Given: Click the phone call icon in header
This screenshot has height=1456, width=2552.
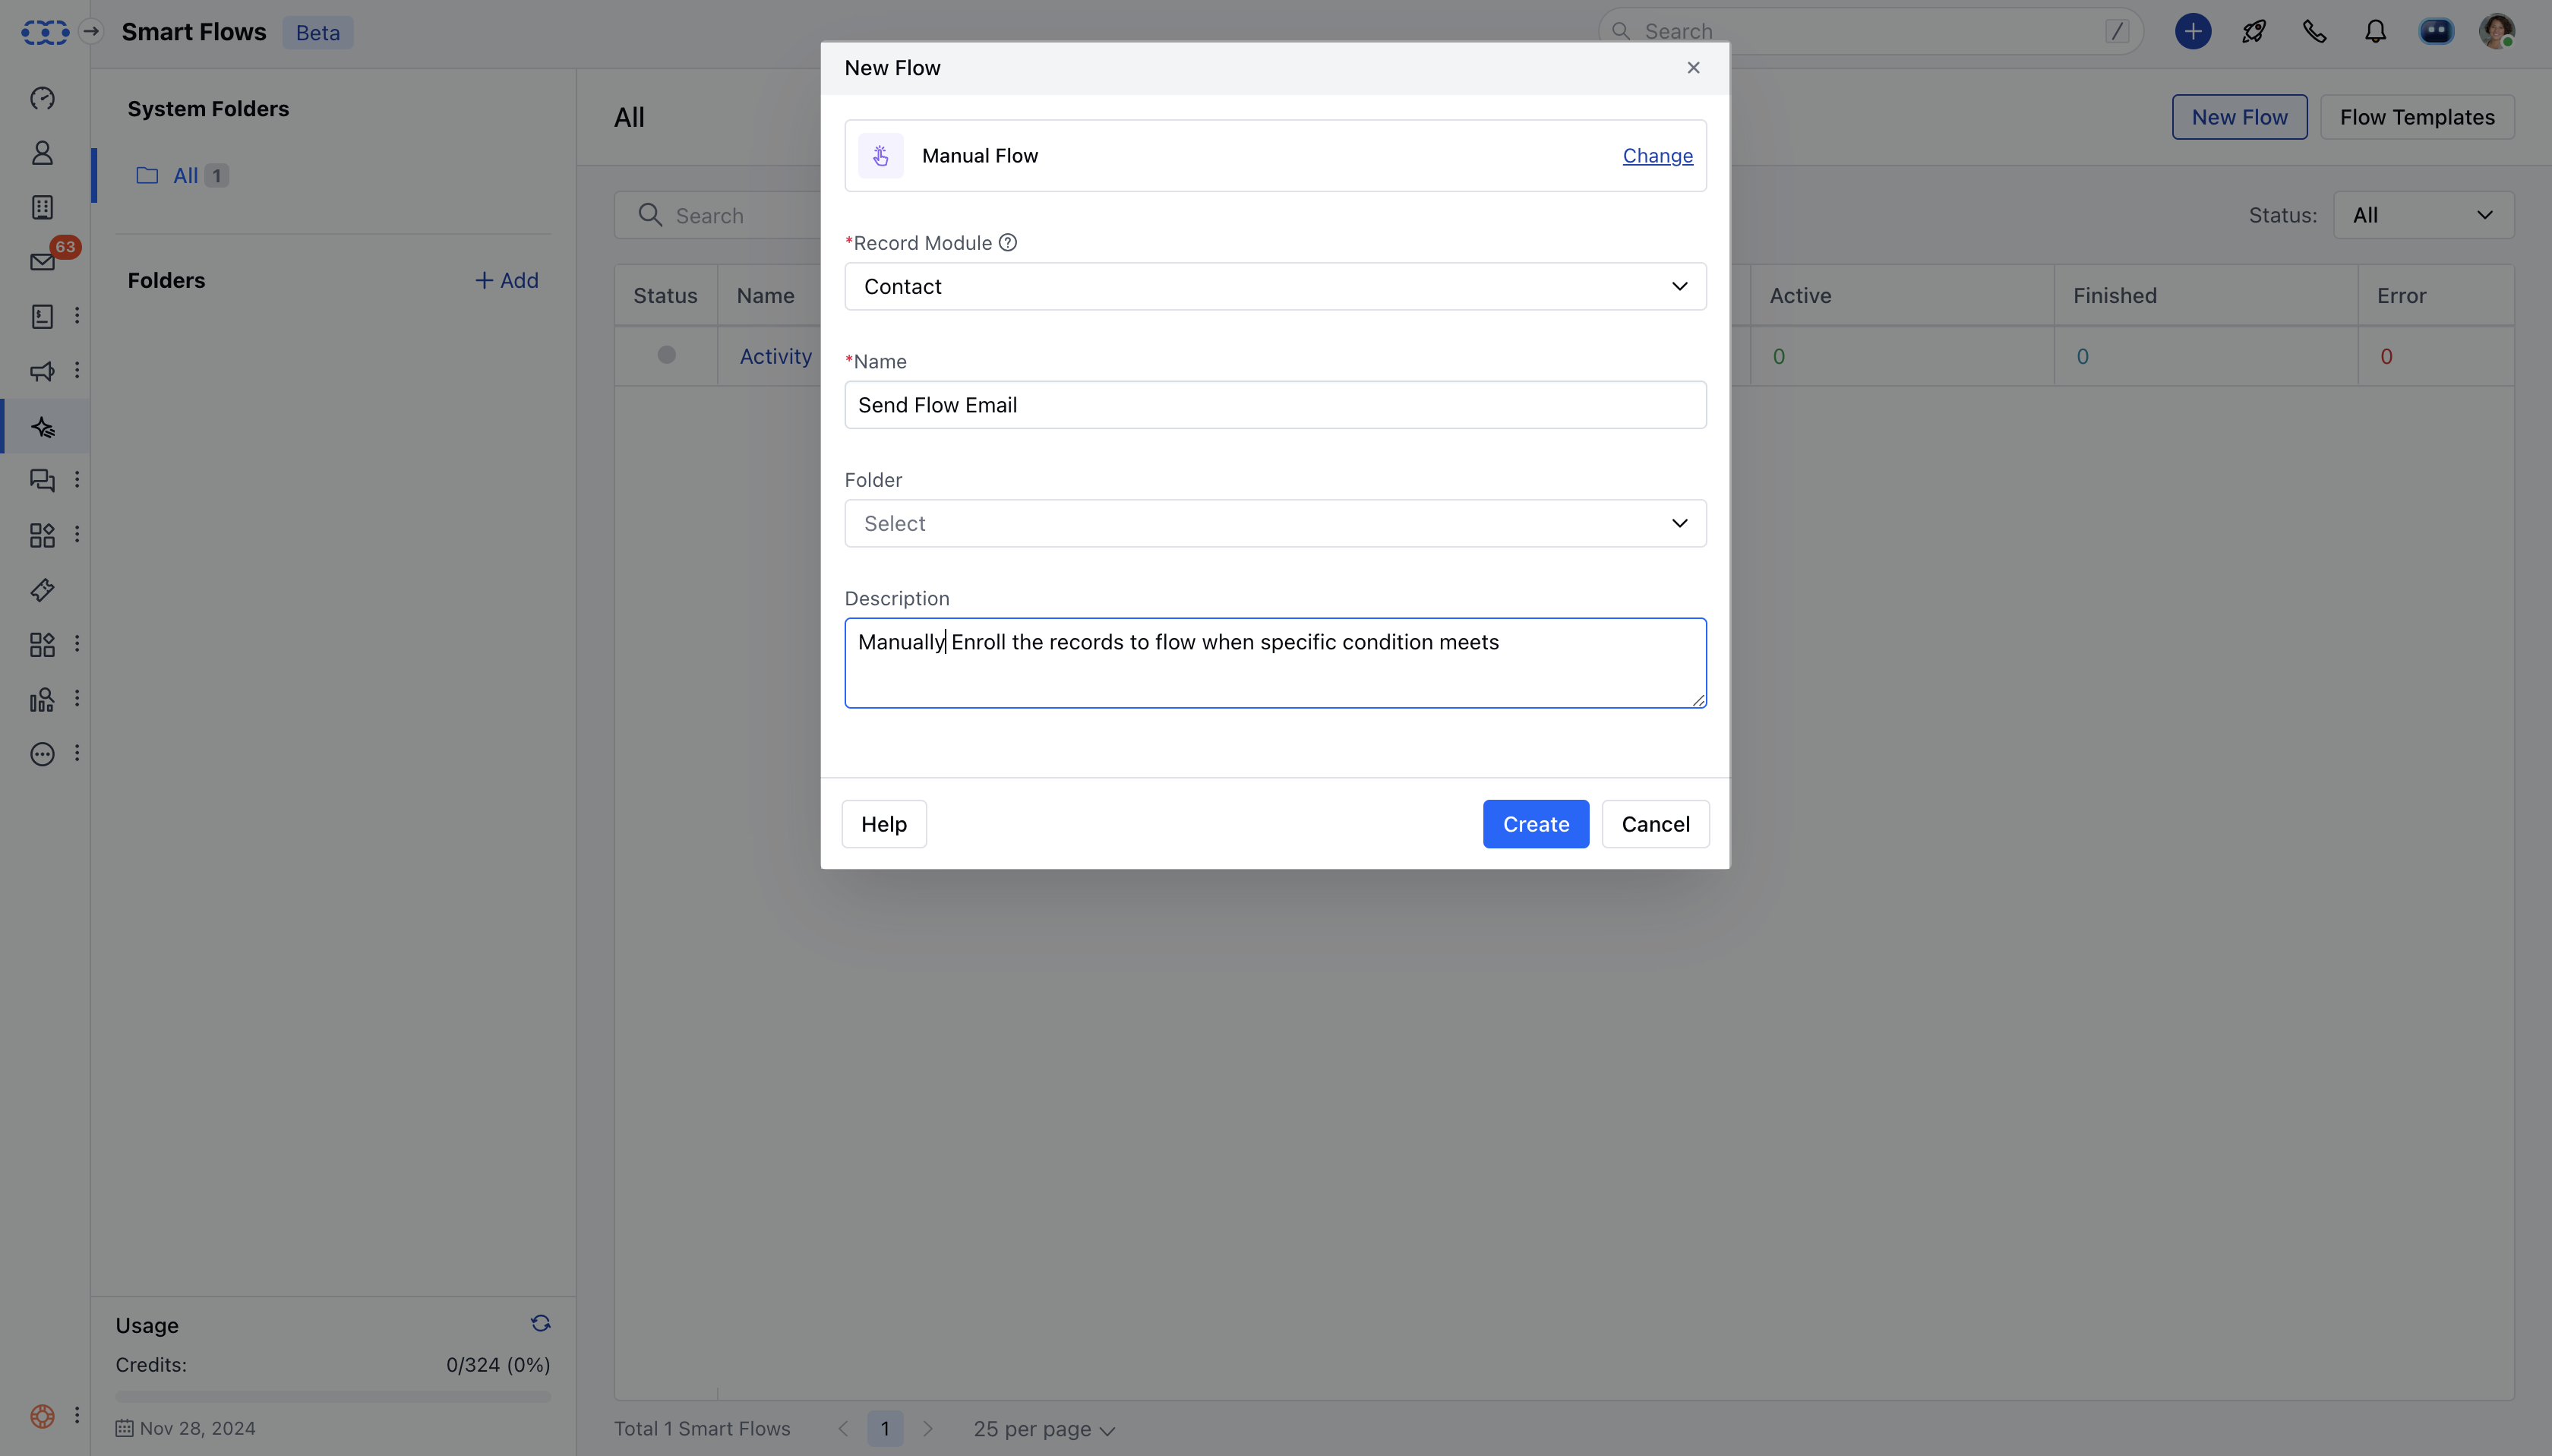Looking at the screenshot, I should (x=2314, y=32).
